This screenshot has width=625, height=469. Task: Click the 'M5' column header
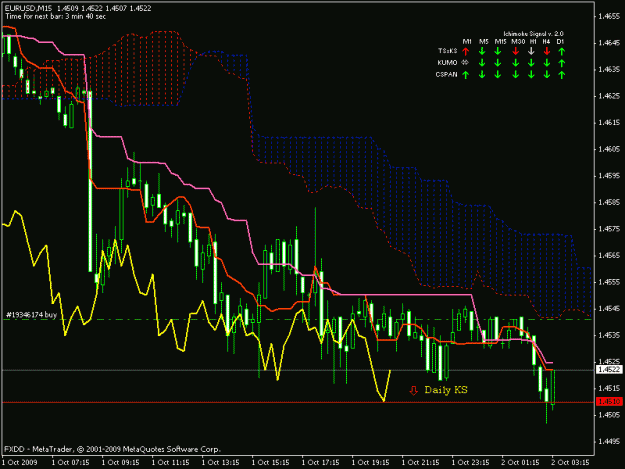pyautogui.click(x=483, y=41)
